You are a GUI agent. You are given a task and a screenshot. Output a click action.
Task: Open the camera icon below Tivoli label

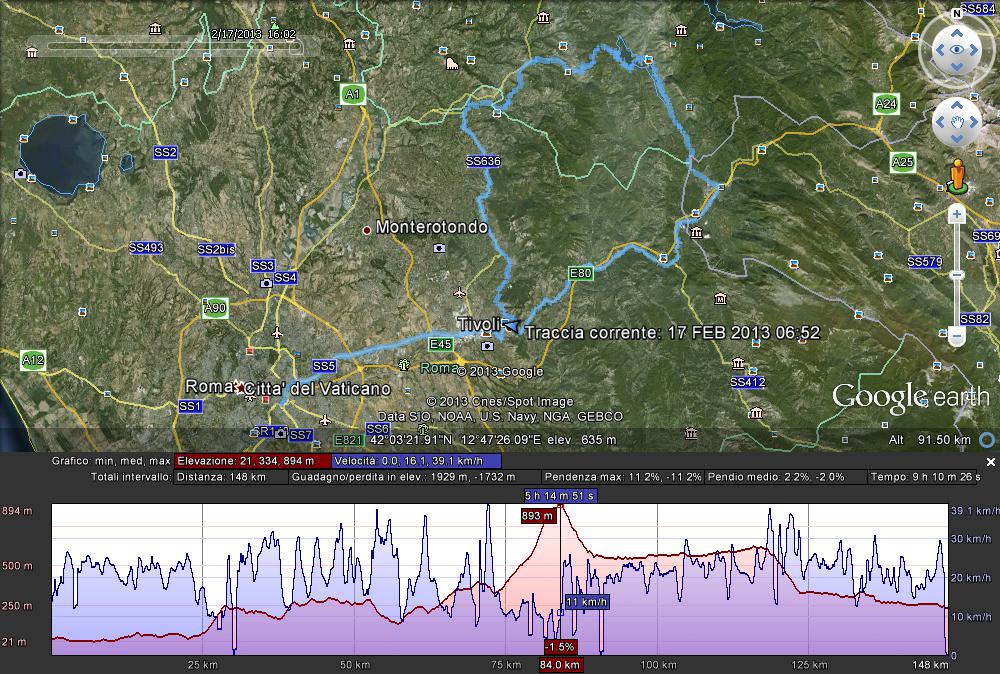pyautogui.click(x=487, y=346)
